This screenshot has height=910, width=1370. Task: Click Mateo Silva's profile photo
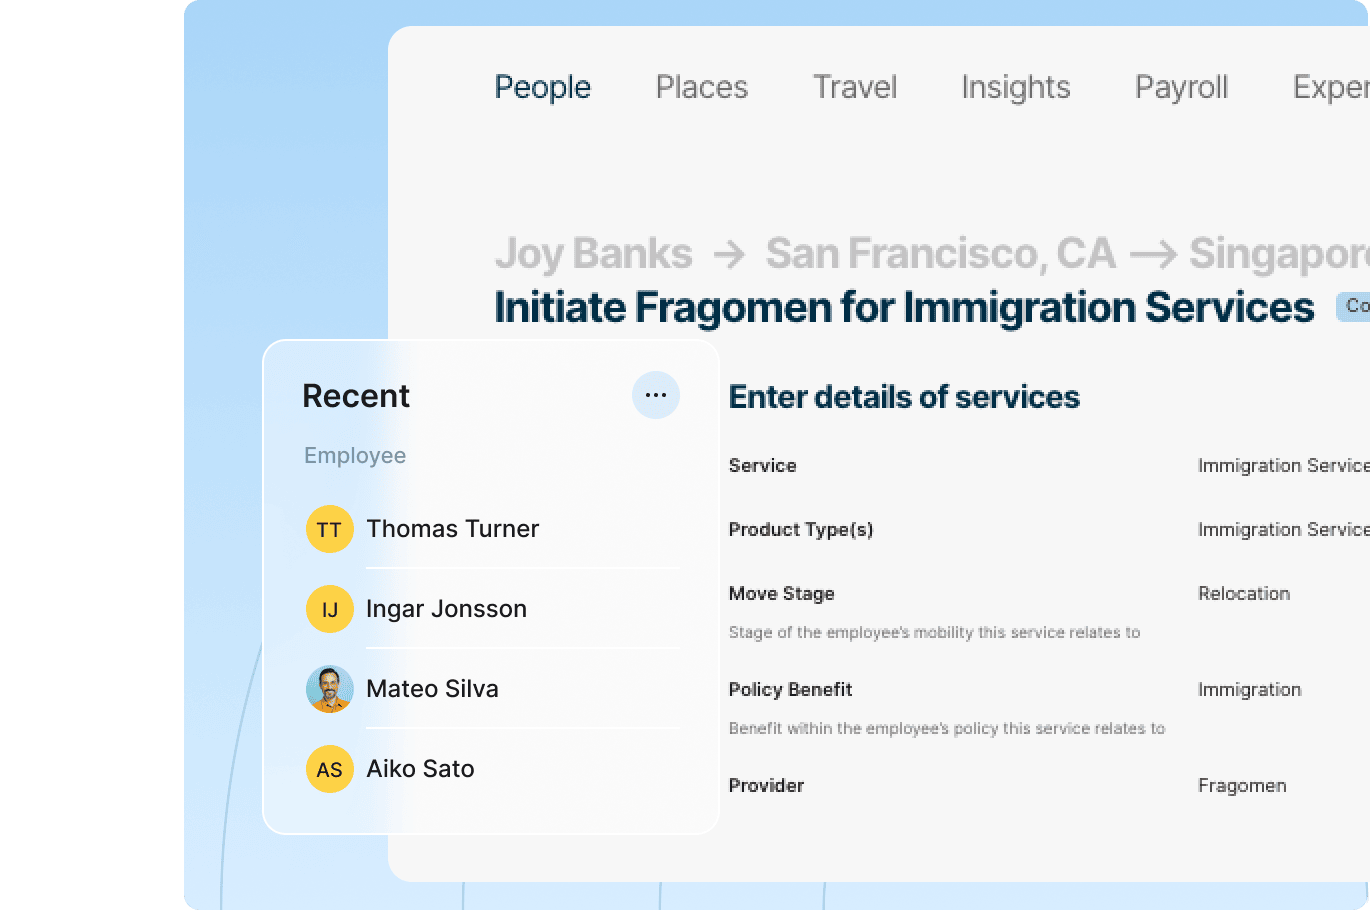point(329,689)
